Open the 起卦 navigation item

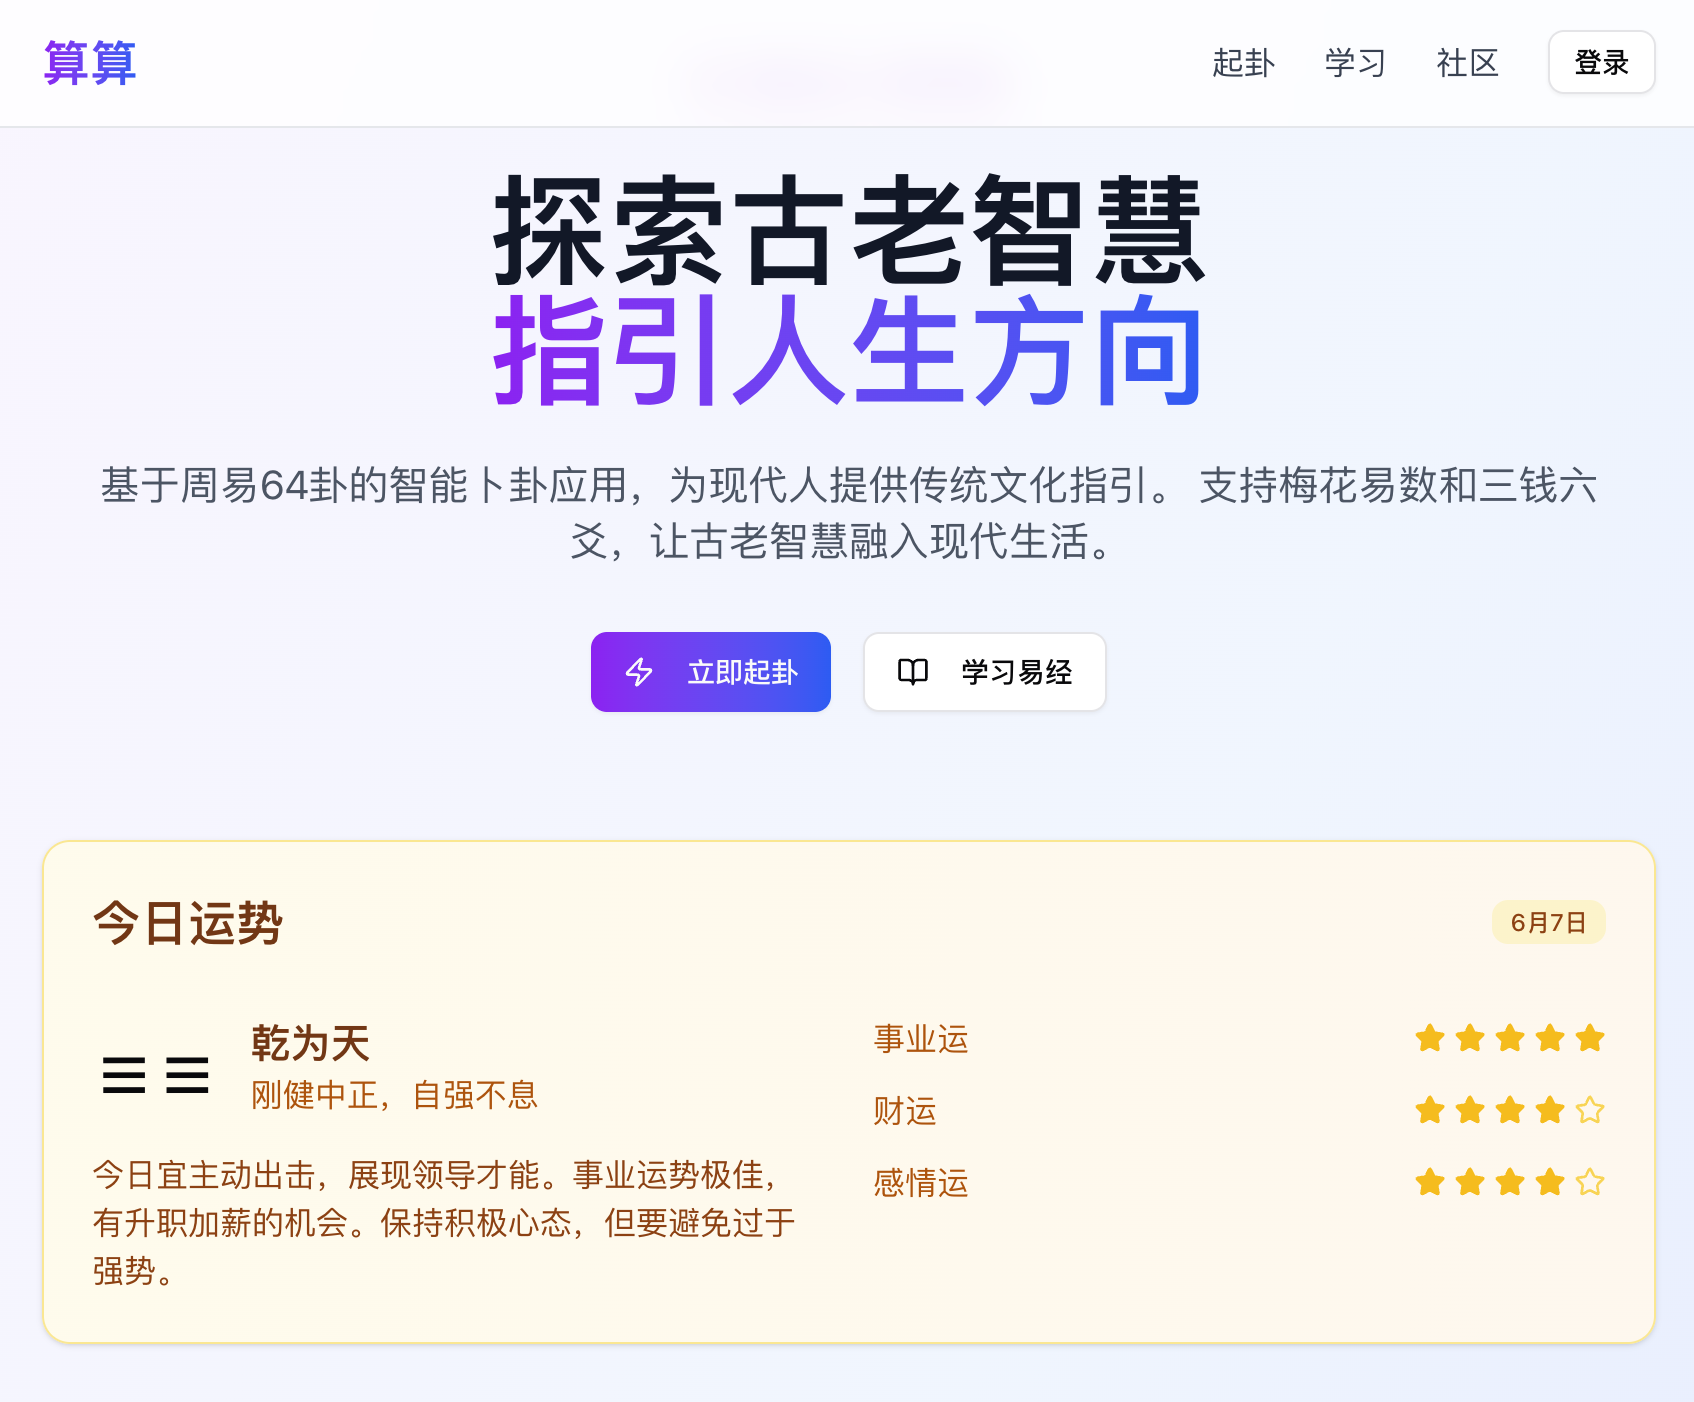(1243, 63)
